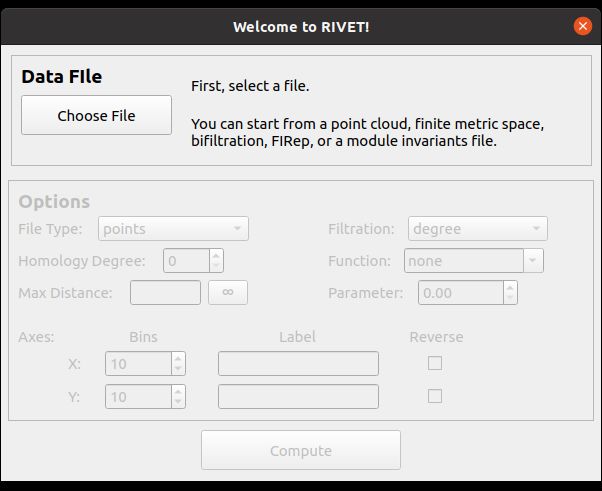The image size is (602, 491).
Task: Toggle the Reverse checkbox for X axis
Action: point(435,363)
